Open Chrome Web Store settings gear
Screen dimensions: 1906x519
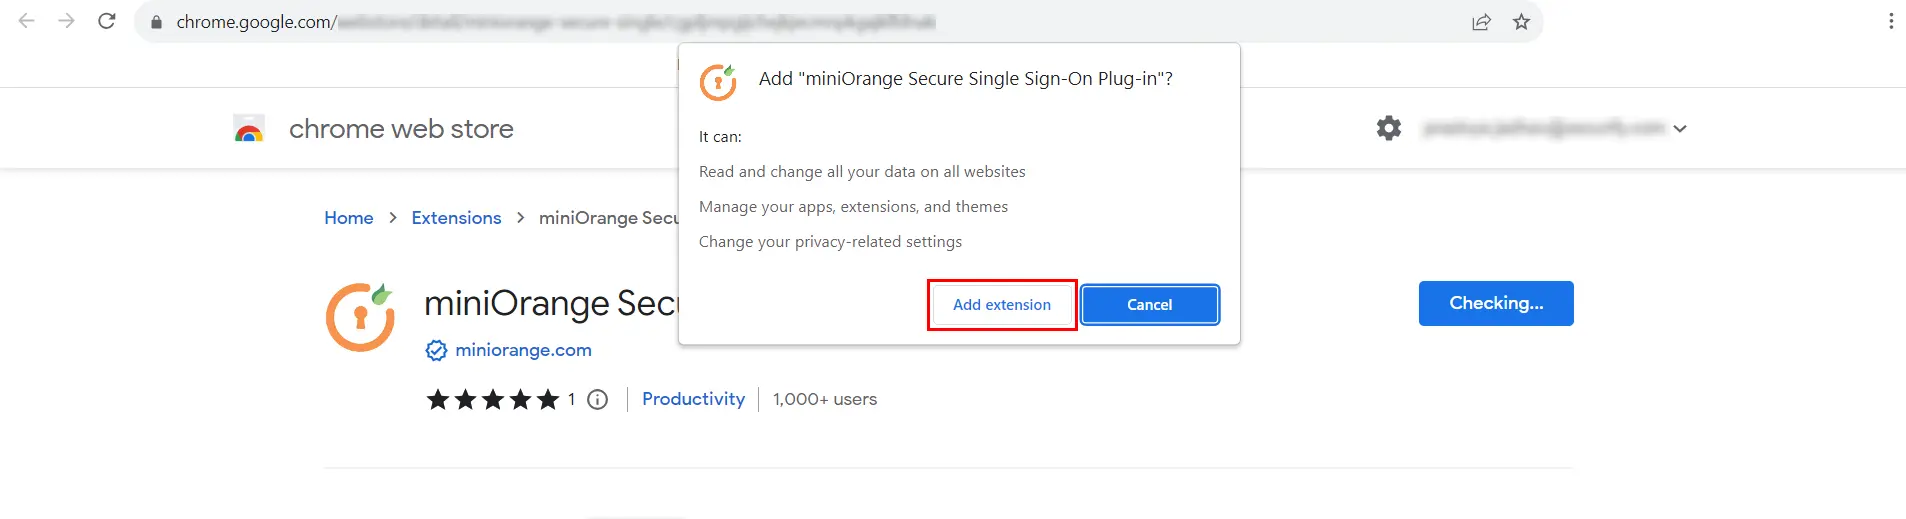pyautogui.click(x=1389, y=128)
